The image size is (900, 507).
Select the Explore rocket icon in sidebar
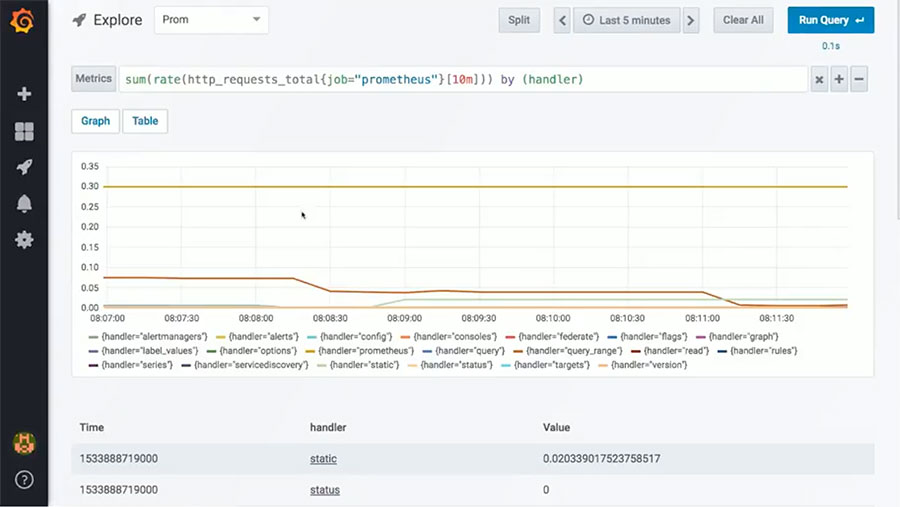coord(24,167)
